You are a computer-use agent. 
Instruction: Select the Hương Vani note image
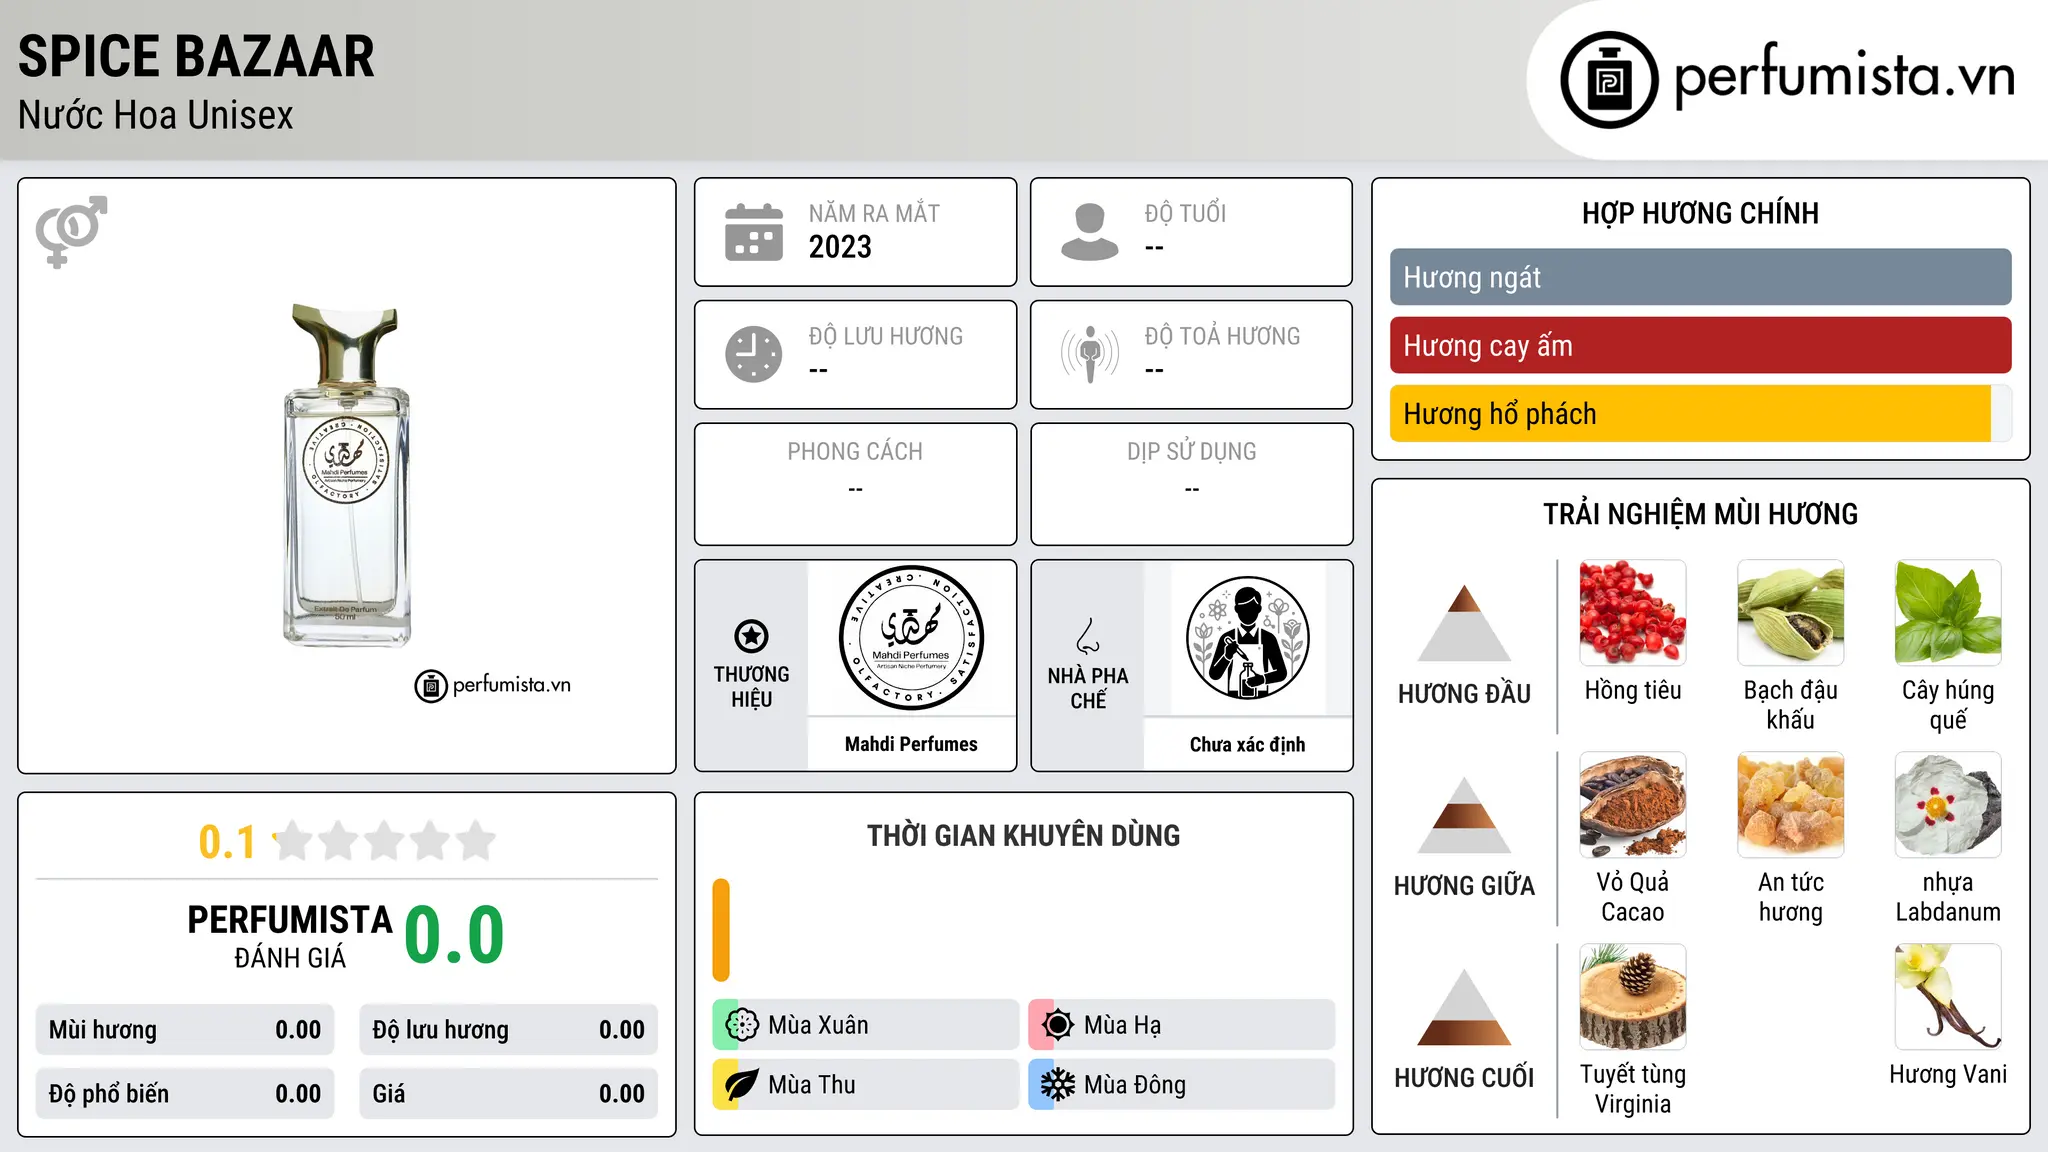(x=1948, y=996)
